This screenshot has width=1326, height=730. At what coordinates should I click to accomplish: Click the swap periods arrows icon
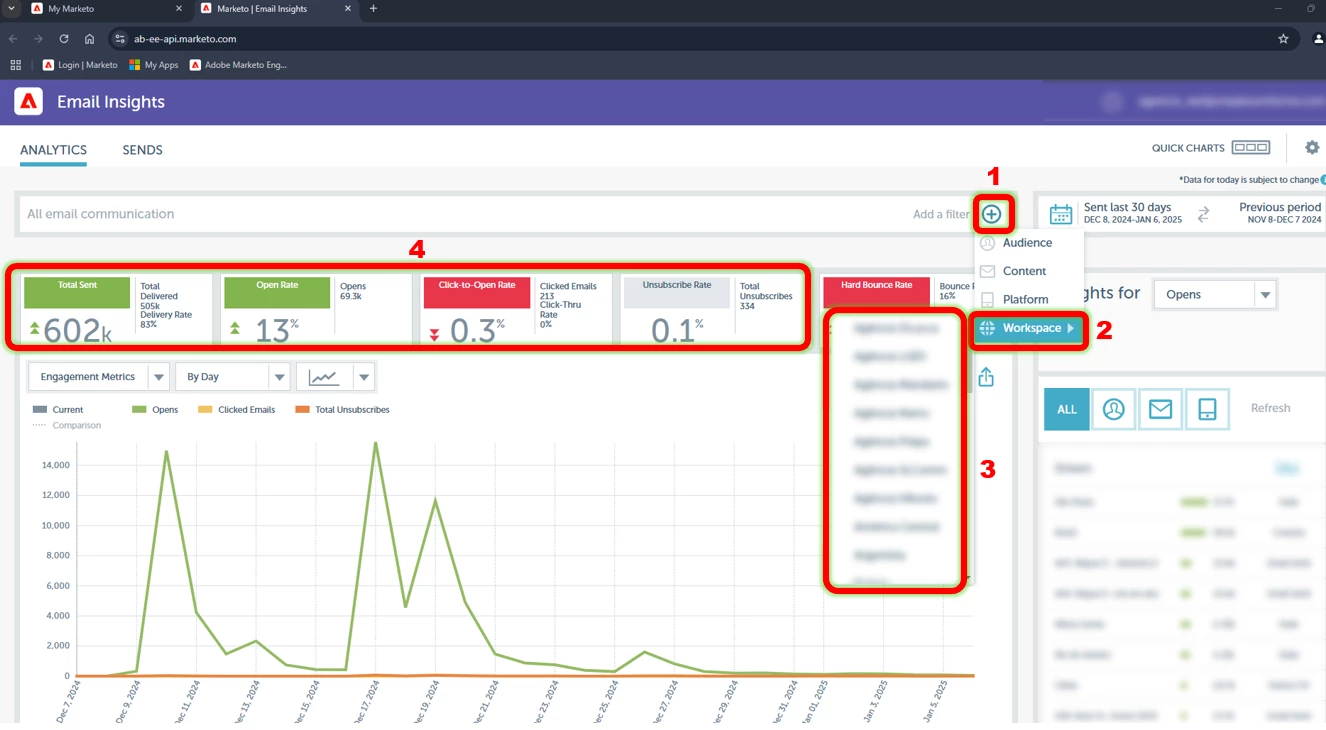(x=1203, y=214)
